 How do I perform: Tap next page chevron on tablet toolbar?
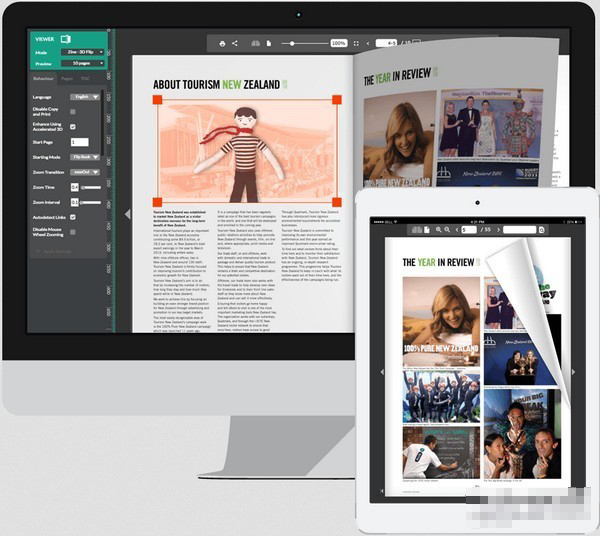(498, 230)
